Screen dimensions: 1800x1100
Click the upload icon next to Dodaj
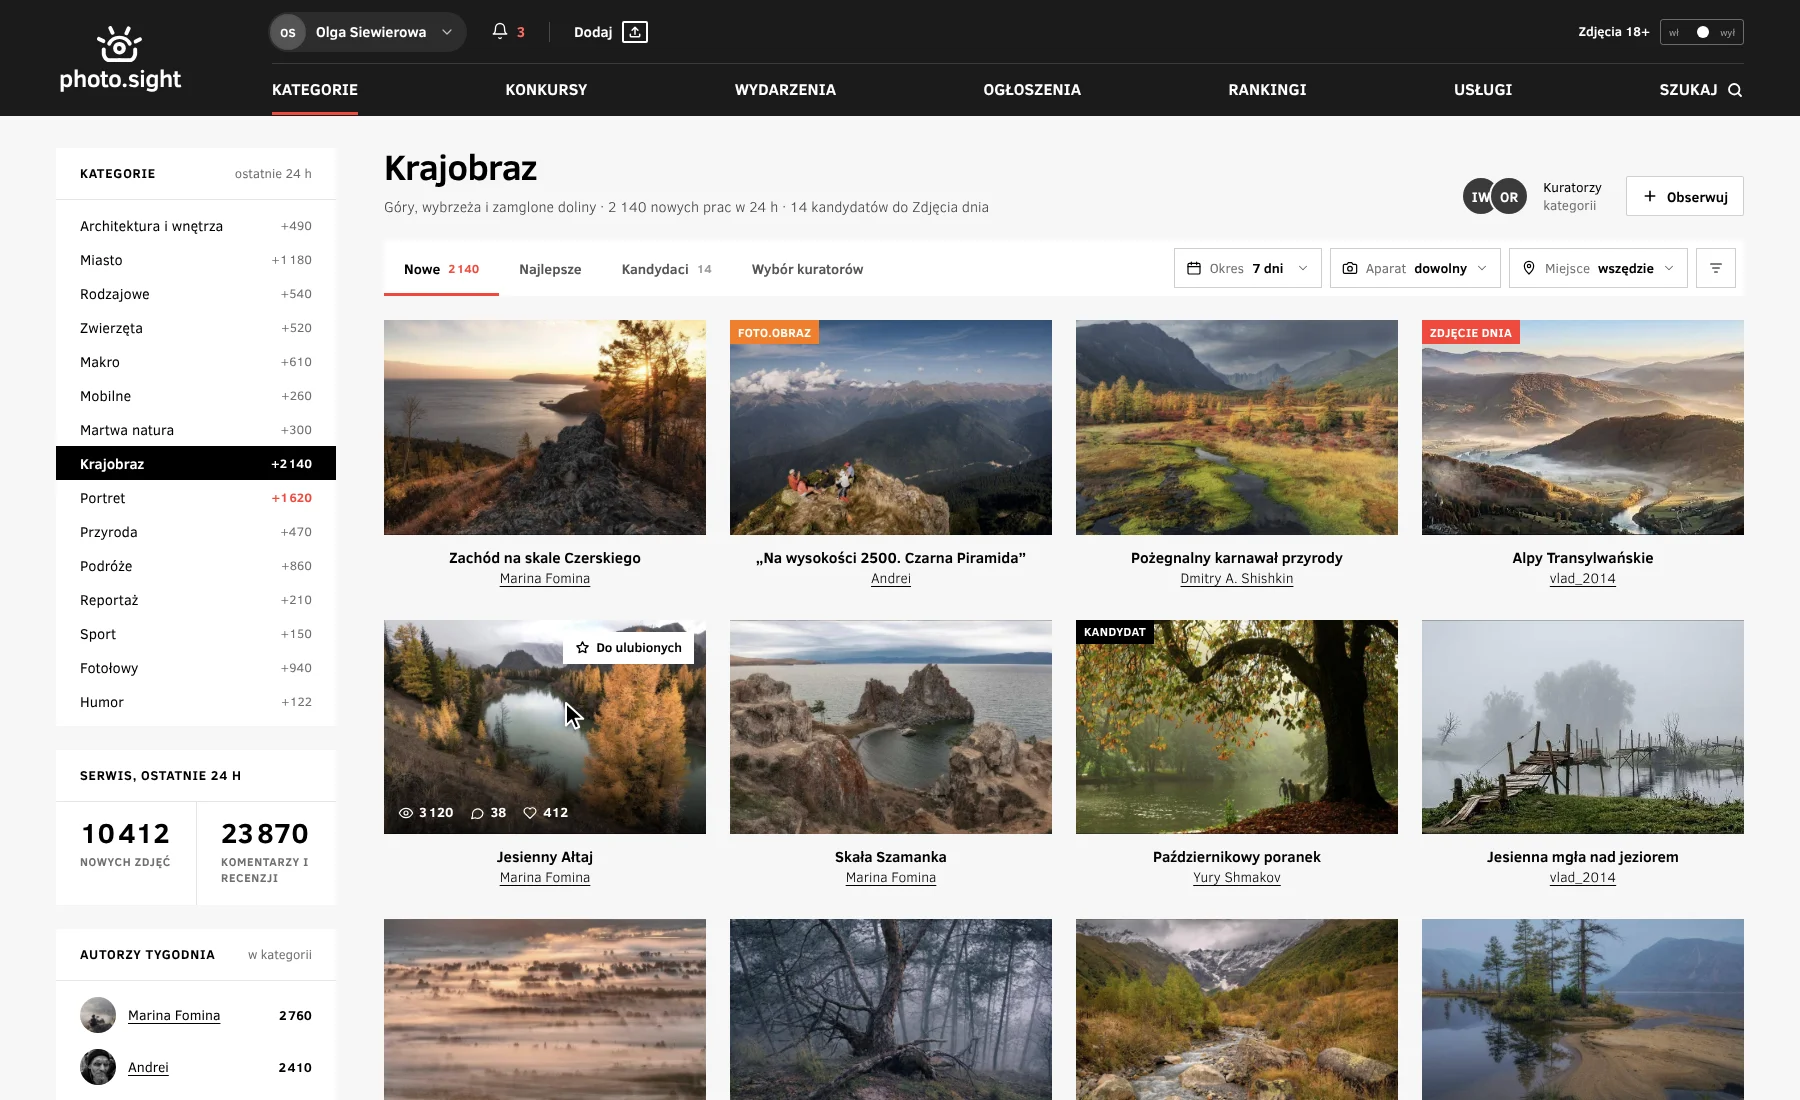(635, 32)
